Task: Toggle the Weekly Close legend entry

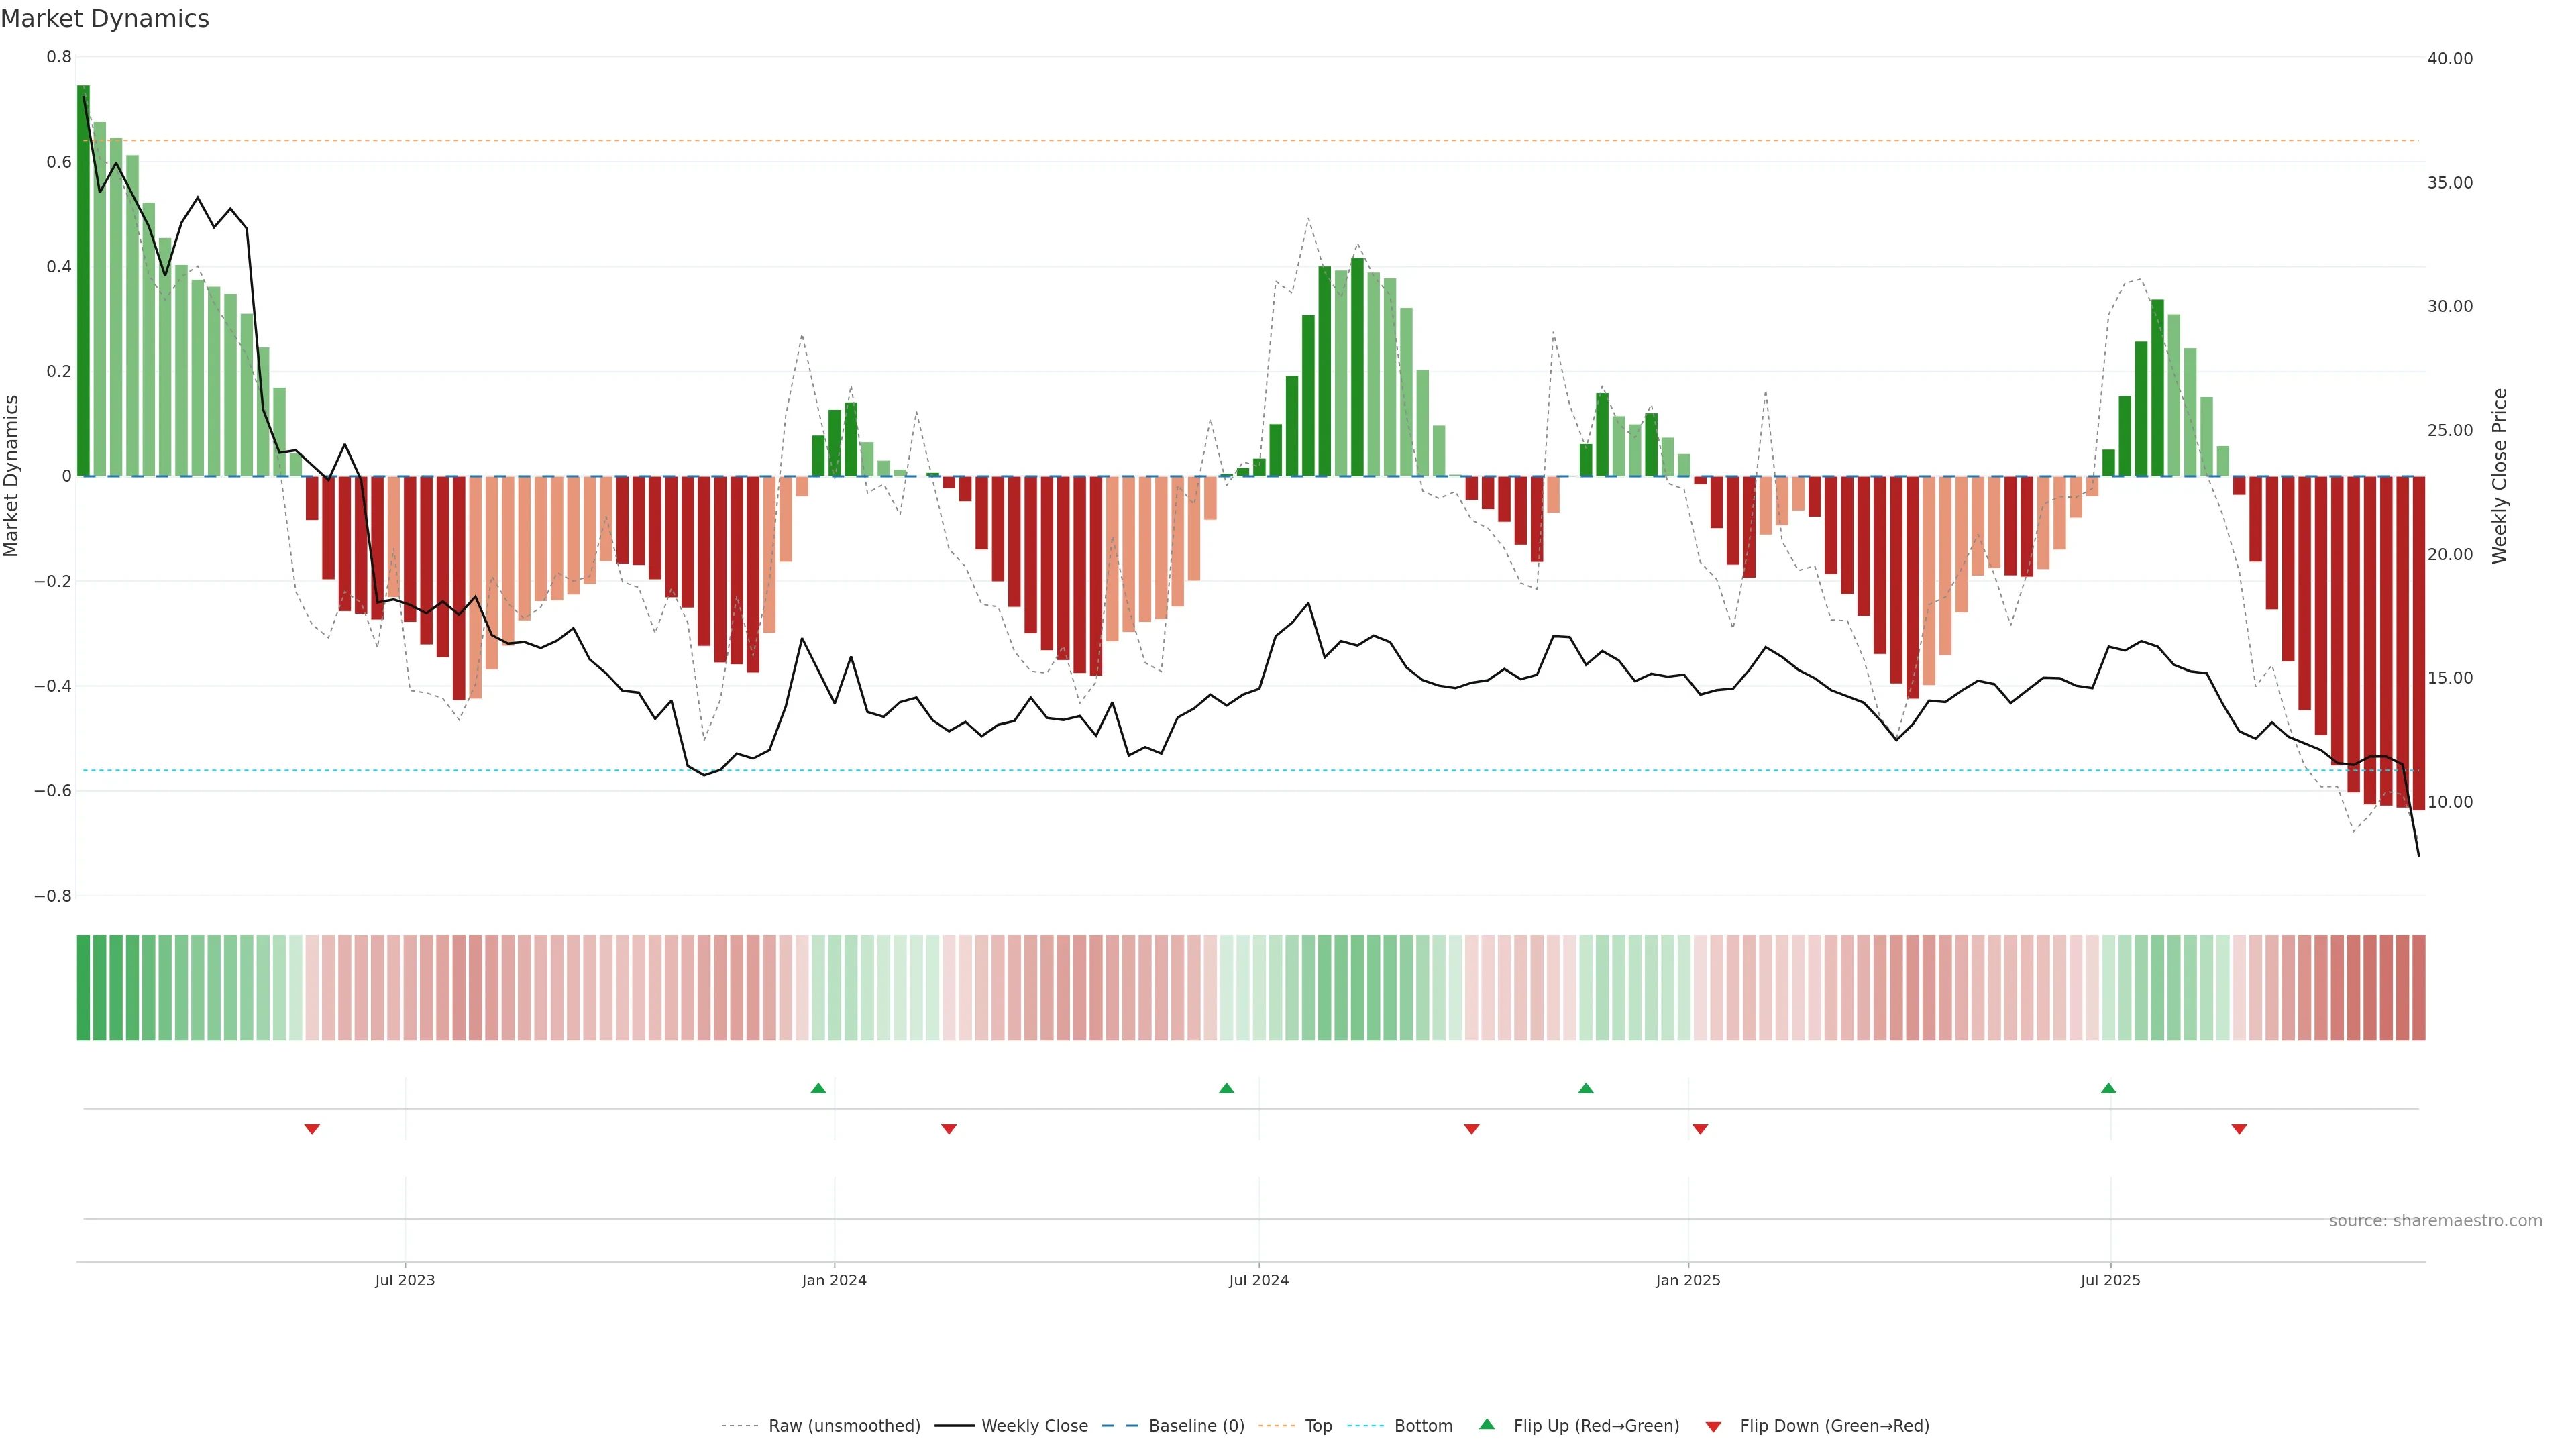Action: [1034, 1426]
